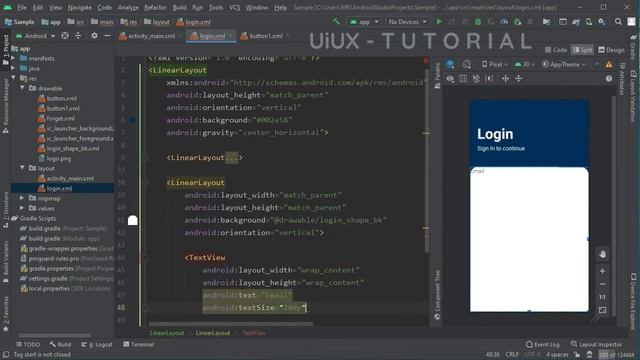Open the Palette side panel
Screen dimensions: 640x360
437,76
